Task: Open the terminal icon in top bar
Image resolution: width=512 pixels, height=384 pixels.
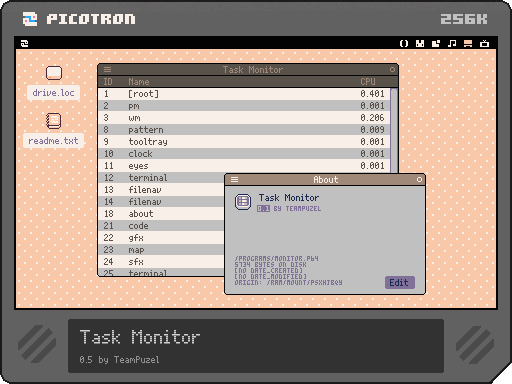Action: 484,43
